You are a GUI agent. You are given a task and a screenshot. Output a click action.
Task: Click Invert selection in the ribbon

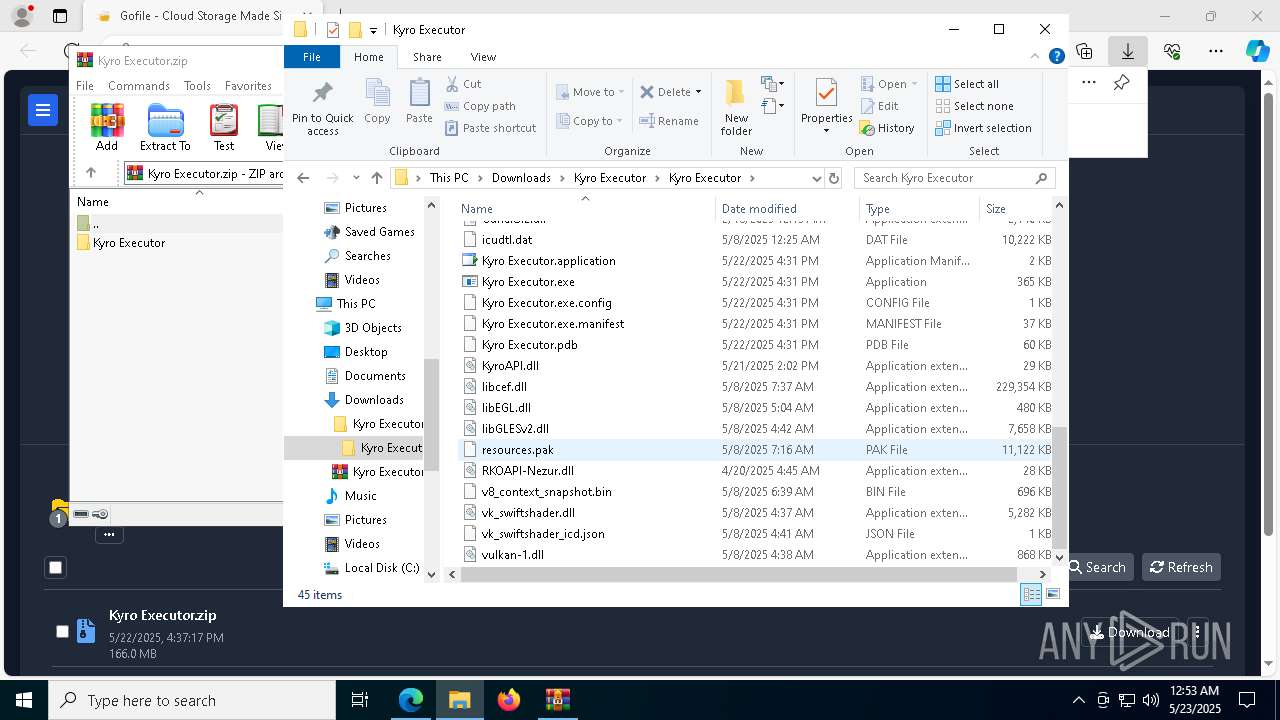[x=983, y=128]
